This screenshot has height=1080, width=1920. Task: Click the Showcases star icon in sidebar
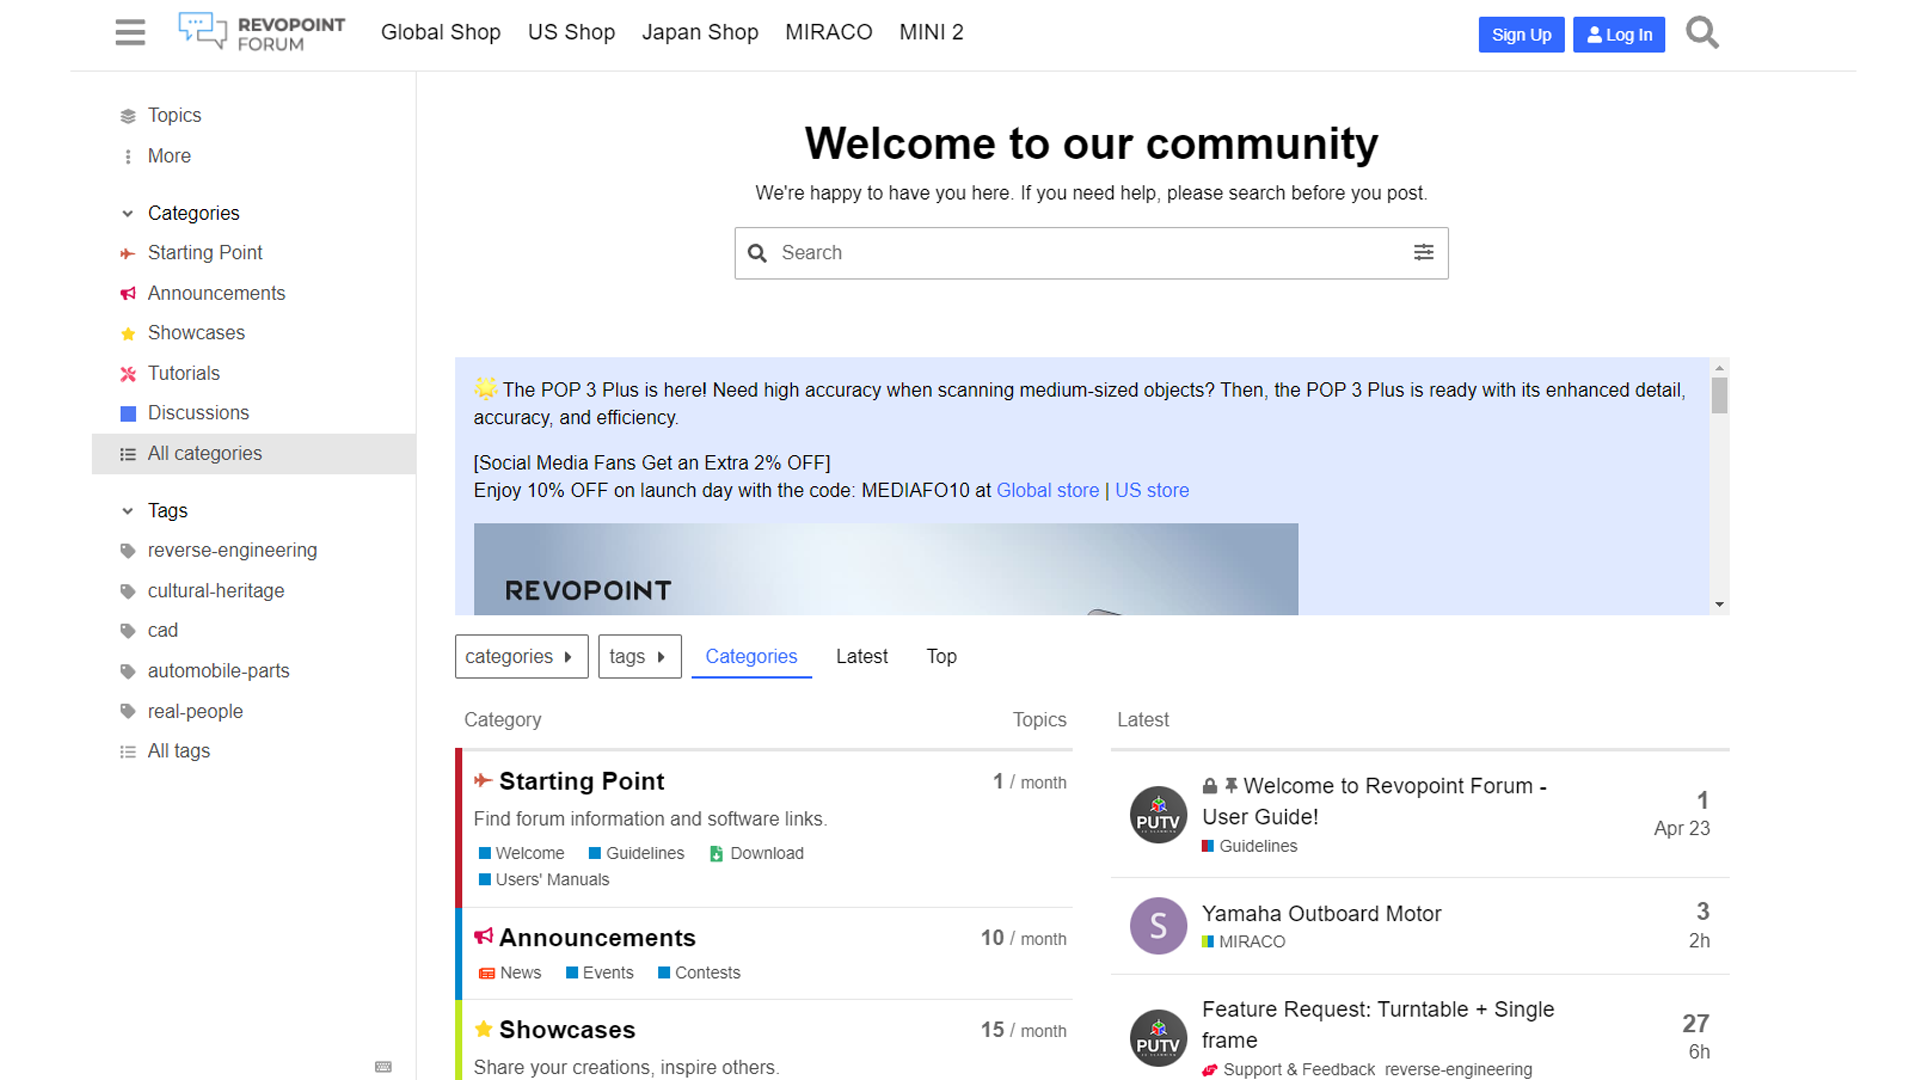128,334
